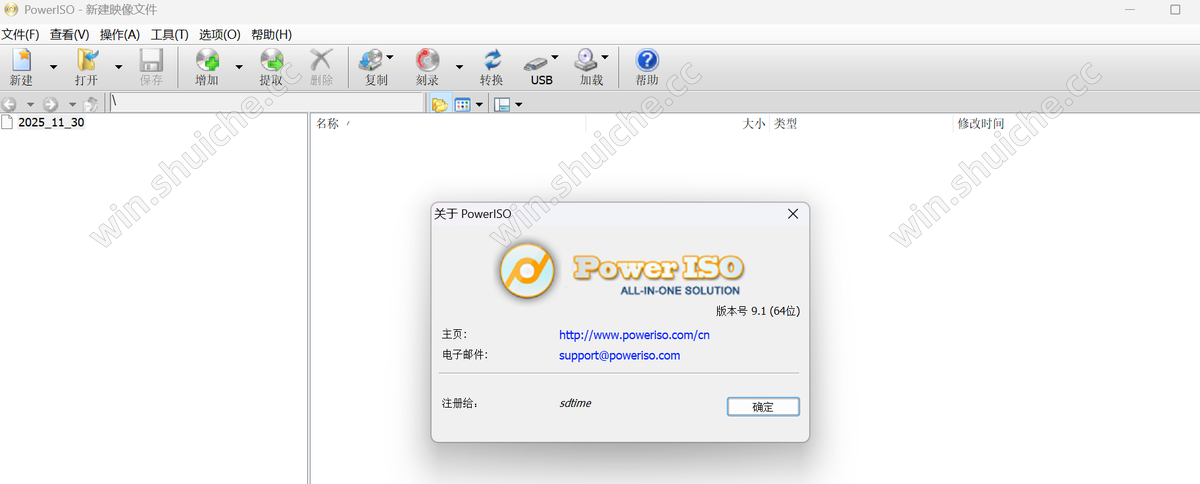Open the view mode dropdown arrow
The height and width of the screenshot is (484, 1200).
pos(479,104)
